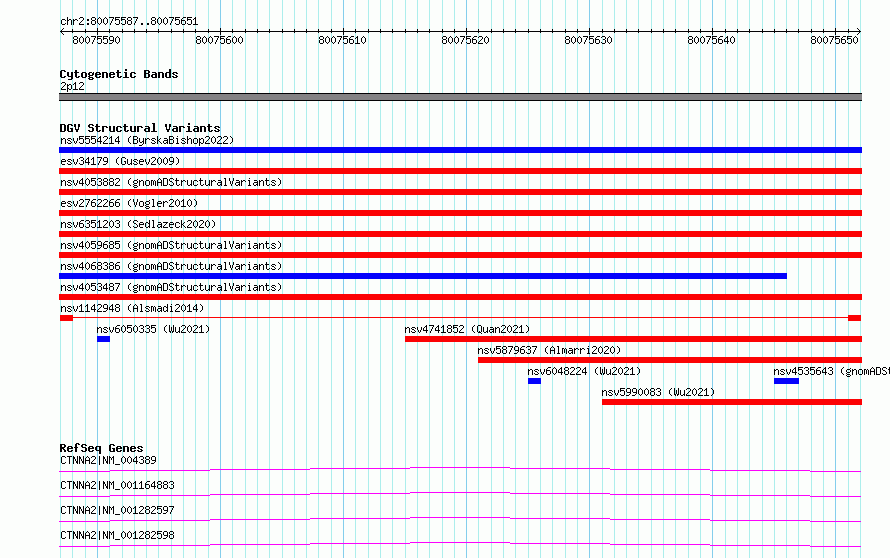Select the nsv4068386 blue variant bar
The height and width of the screenshot is (558, 890).
pyautogui.click(x=423, y=276)
